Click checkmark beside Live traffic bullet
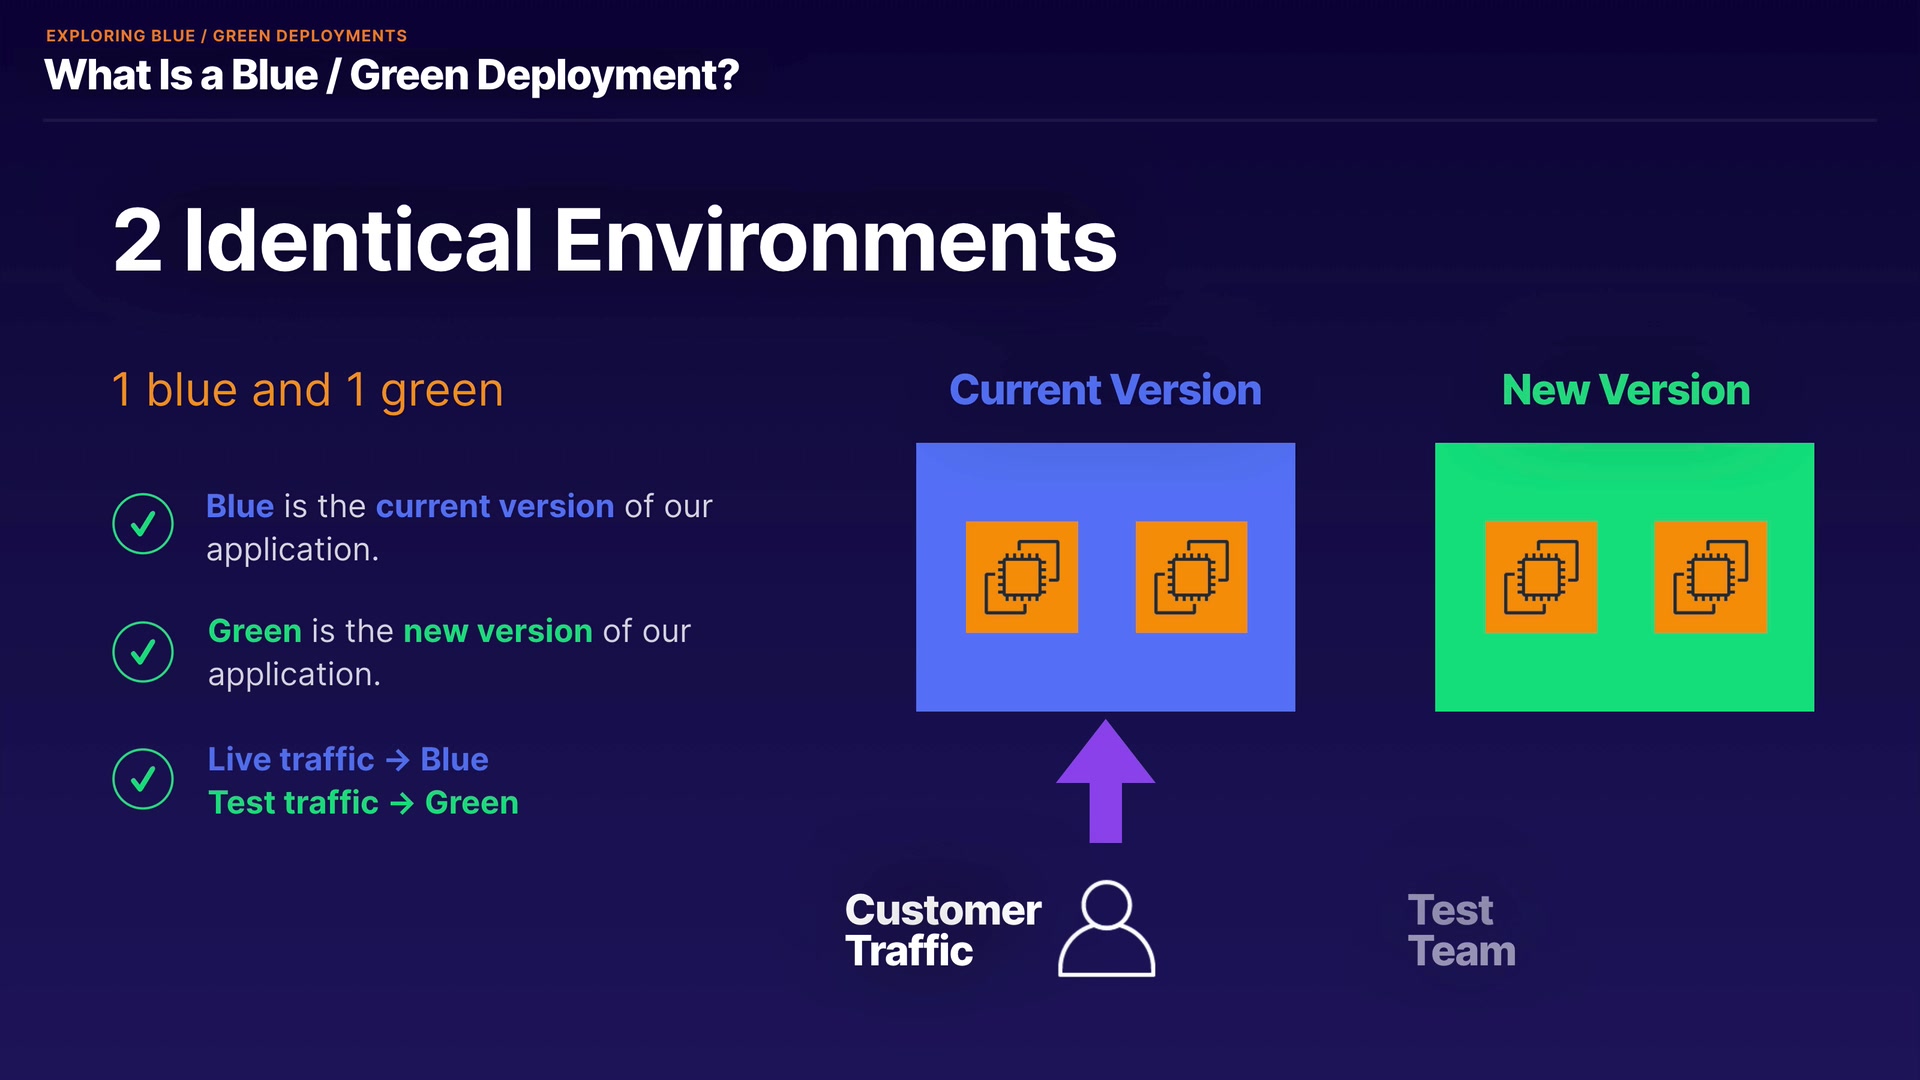The image size is (1920, 1080). (x=143, y=779)
